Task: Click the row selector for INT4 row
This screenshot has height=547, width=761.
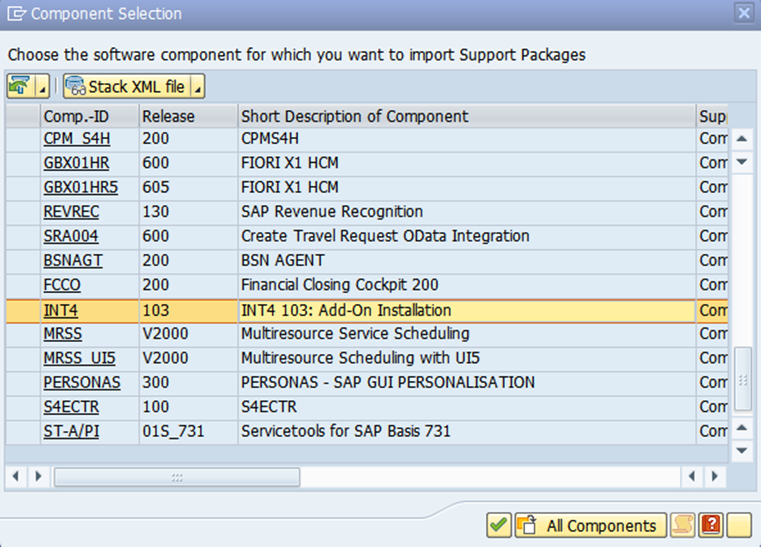Action: click(23, 311)
